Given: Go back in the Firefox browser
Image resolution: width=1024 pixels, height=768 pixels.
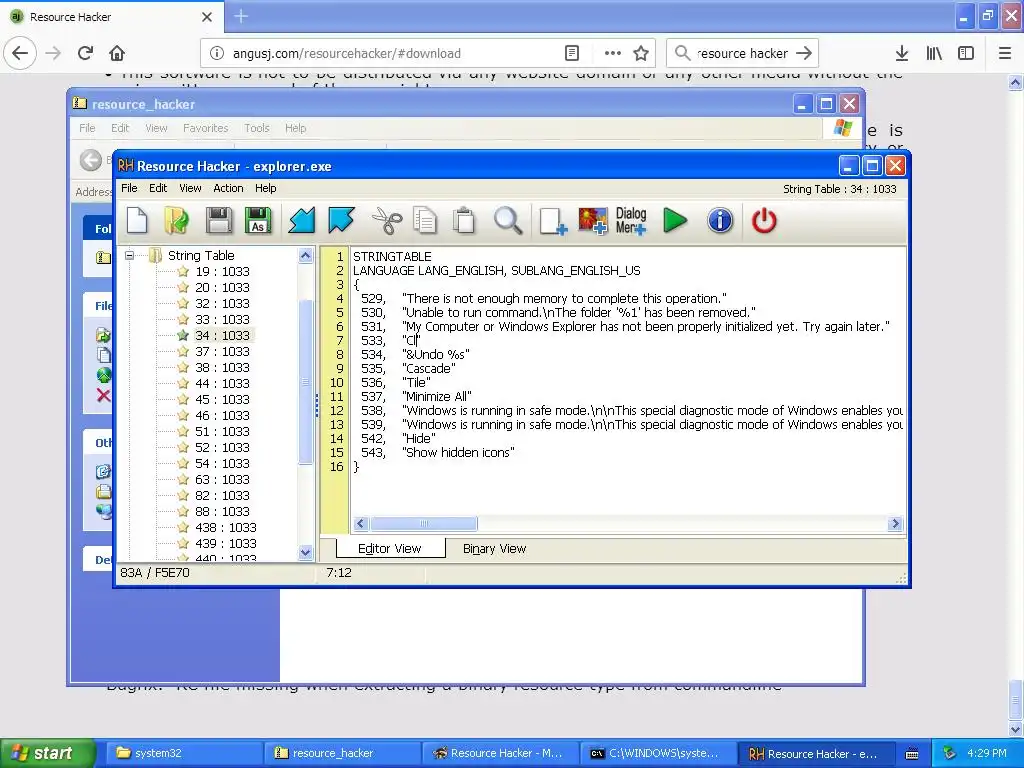Looking at the screenshot, I should point(20,53).
